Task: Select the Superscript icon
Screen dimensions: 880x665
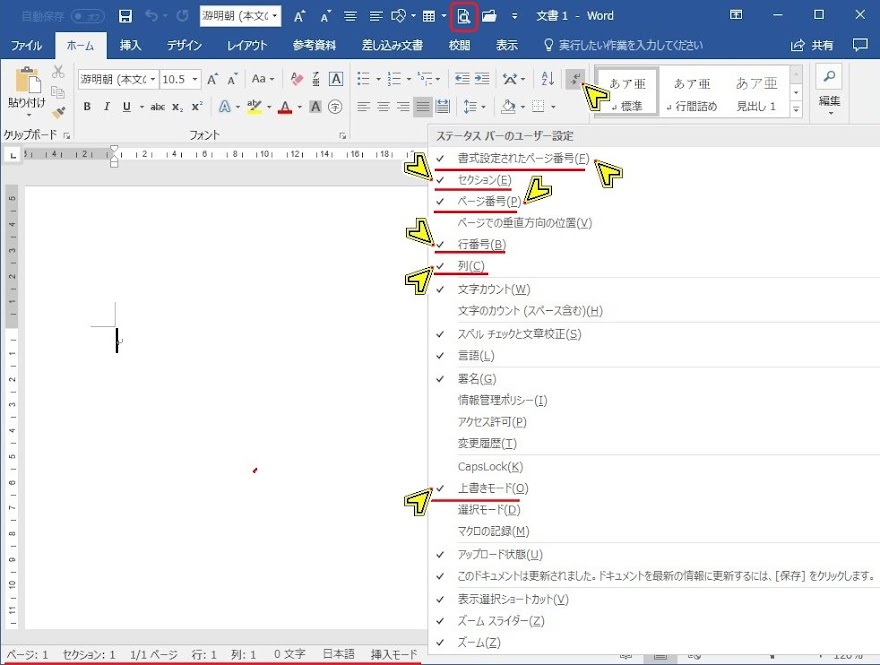Action: click(196, 105)
